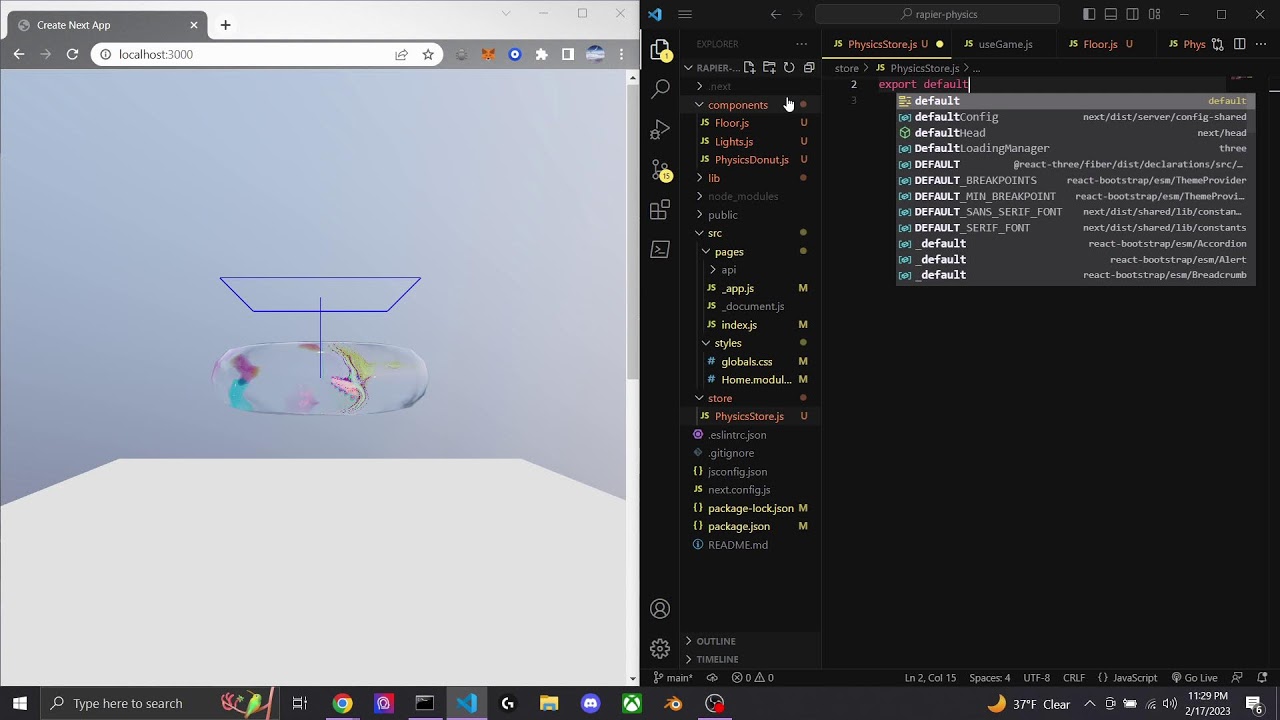Refresh the Explorer file tree

click(x=789, y=67)
